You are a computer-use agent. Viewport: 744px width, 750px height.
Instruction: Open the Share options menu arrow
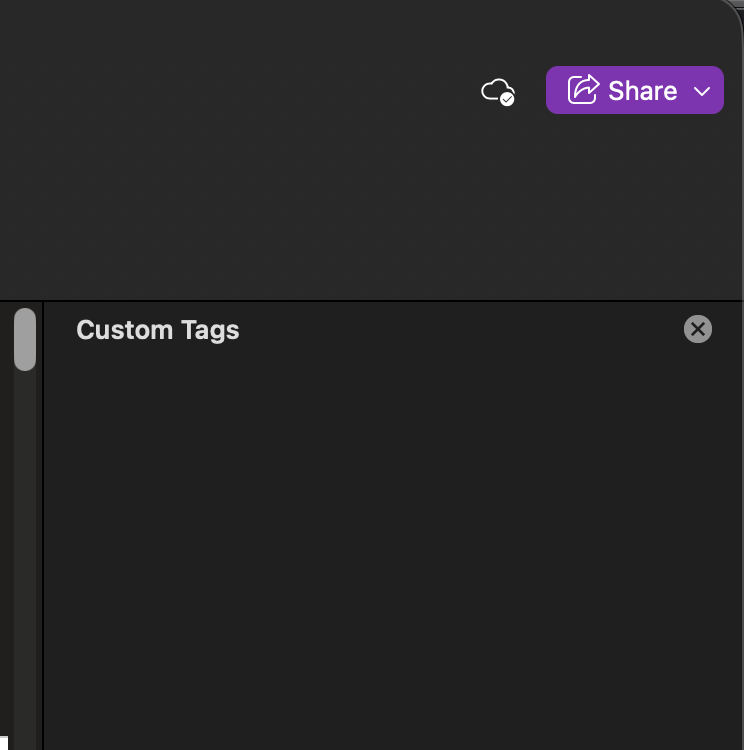702,91
